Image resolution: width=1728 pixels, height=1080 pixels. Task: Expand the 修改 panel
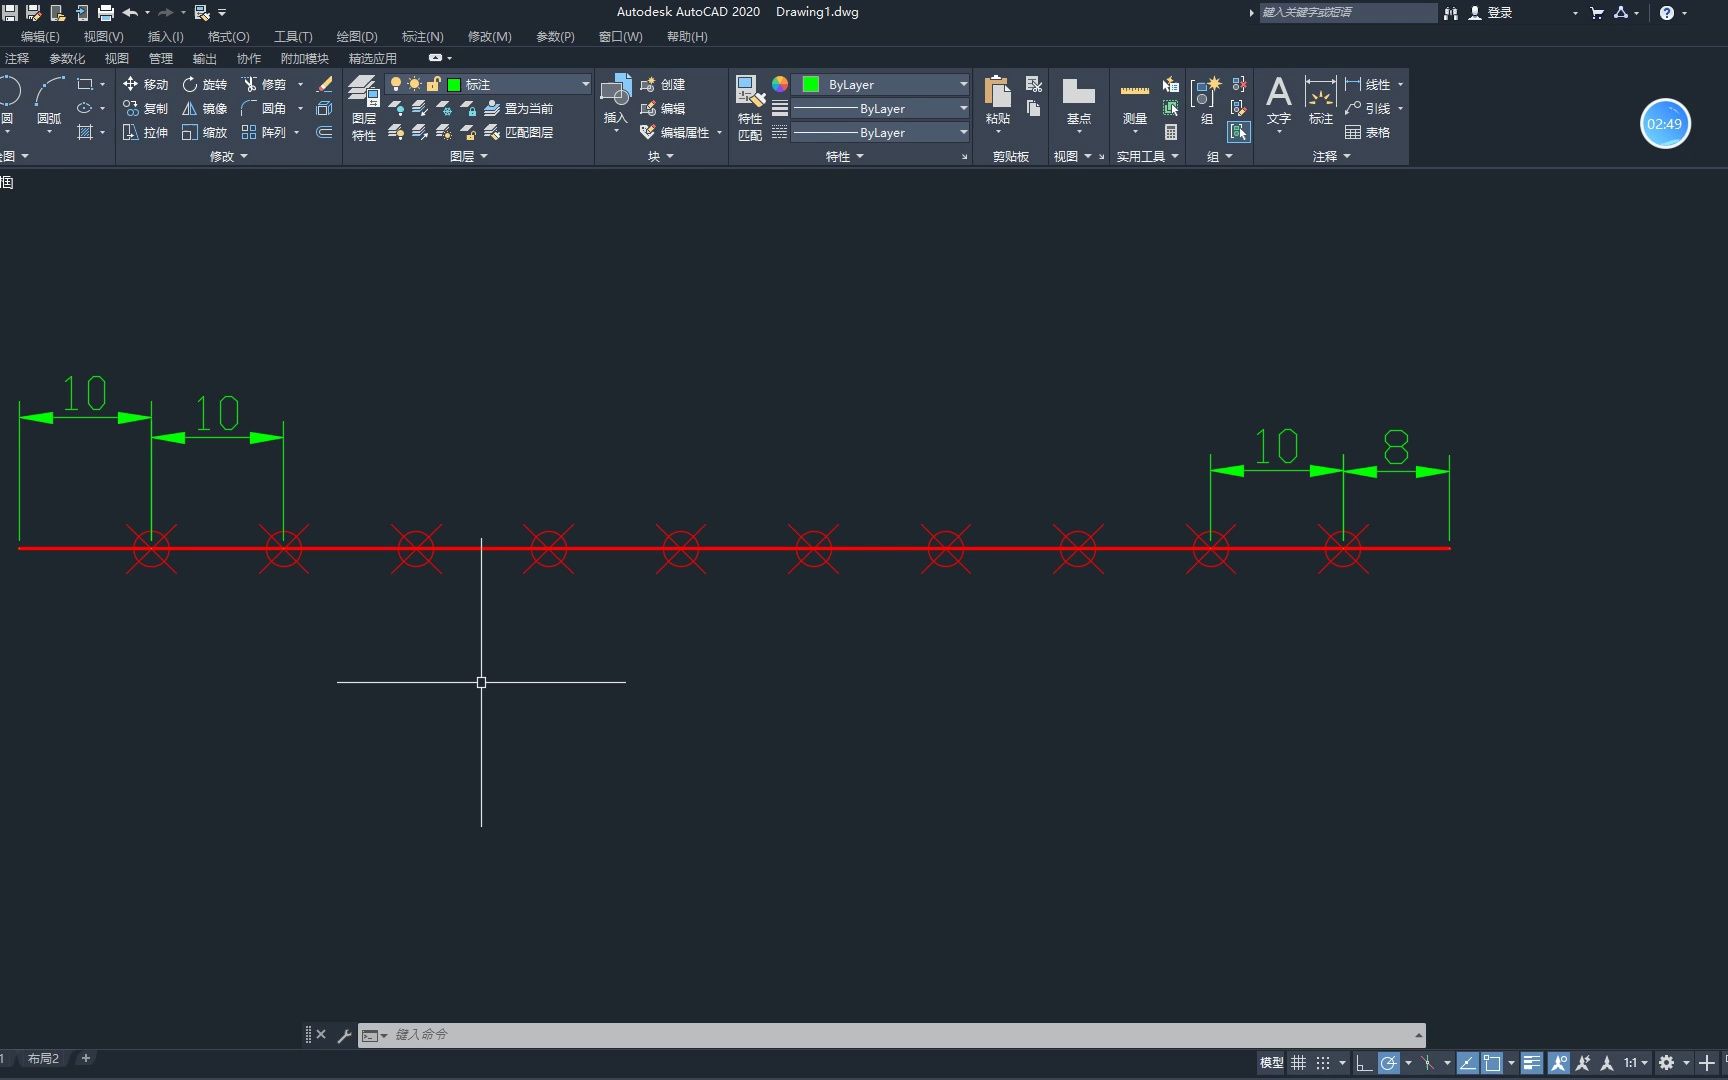(228, 156)
